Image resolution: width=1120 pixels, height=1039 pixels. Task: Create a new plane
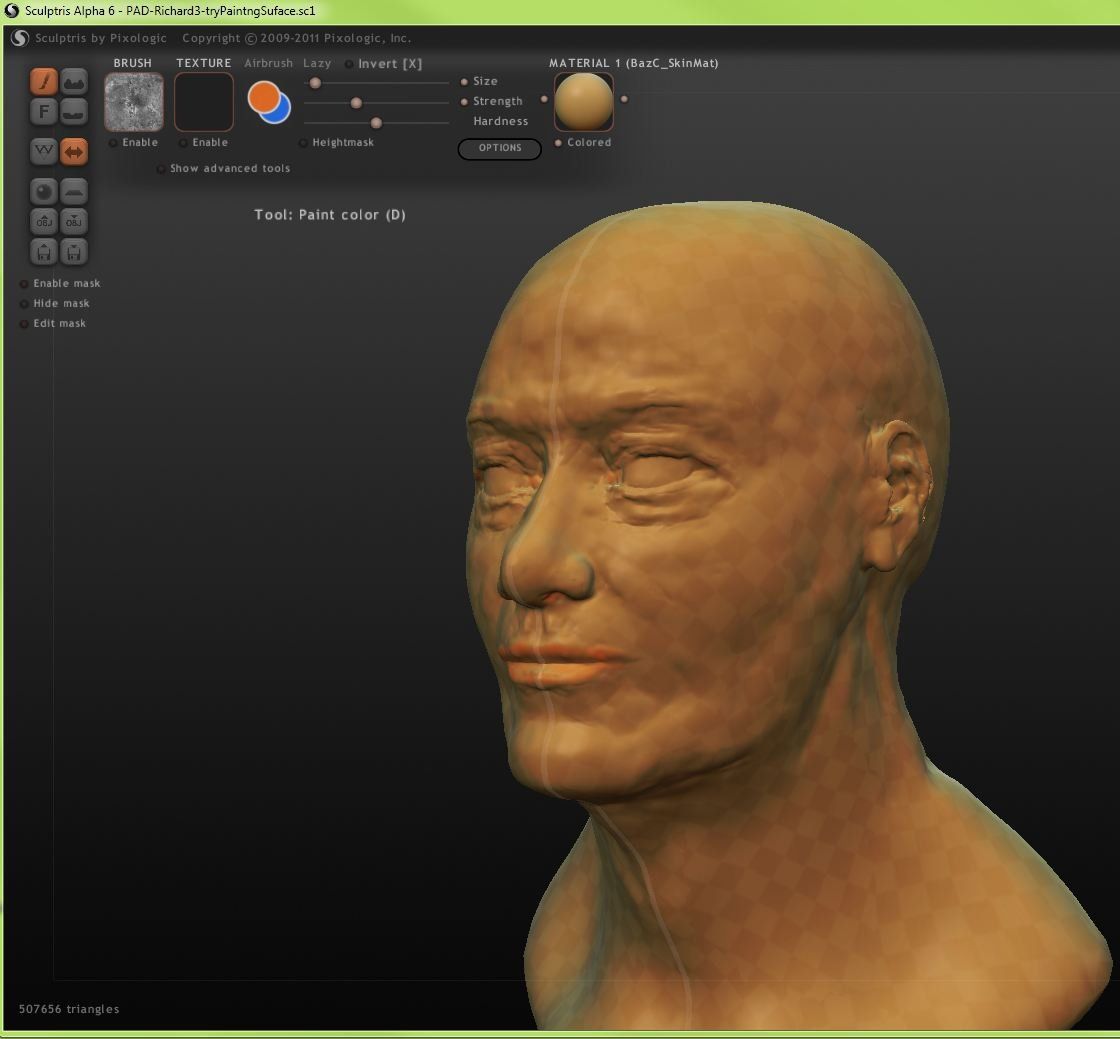coord(74,191)
